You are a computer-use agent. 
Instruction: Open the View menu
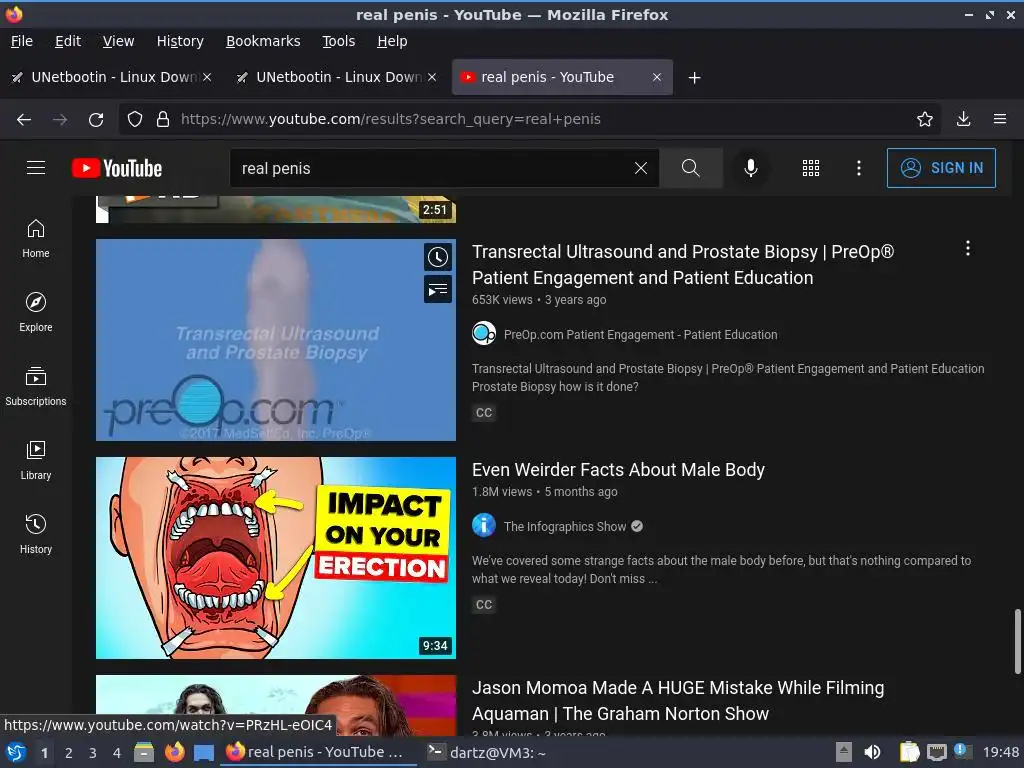click(118, 41)
